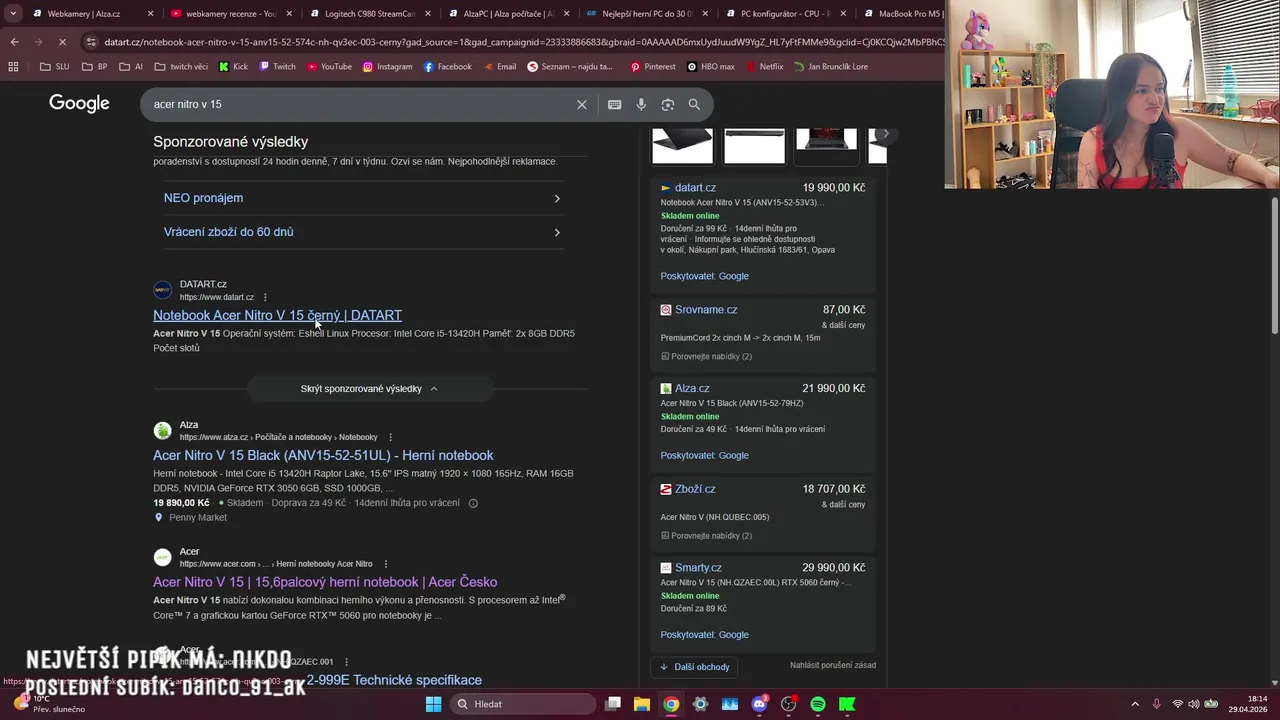Screen dimensions: 1280x720
Task: Open Srovname.cz shopping offer
Action: [706, 310]
